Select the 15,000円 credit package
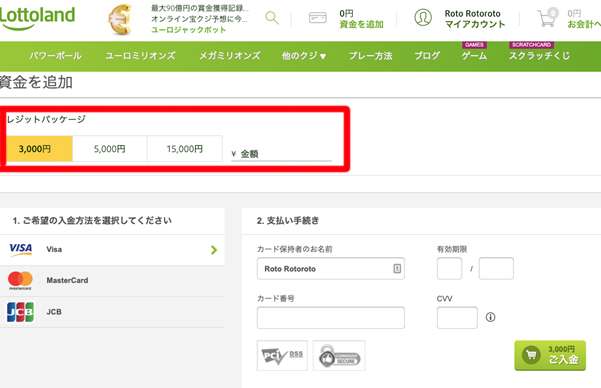The image size is (601, 388). (185, 148)
